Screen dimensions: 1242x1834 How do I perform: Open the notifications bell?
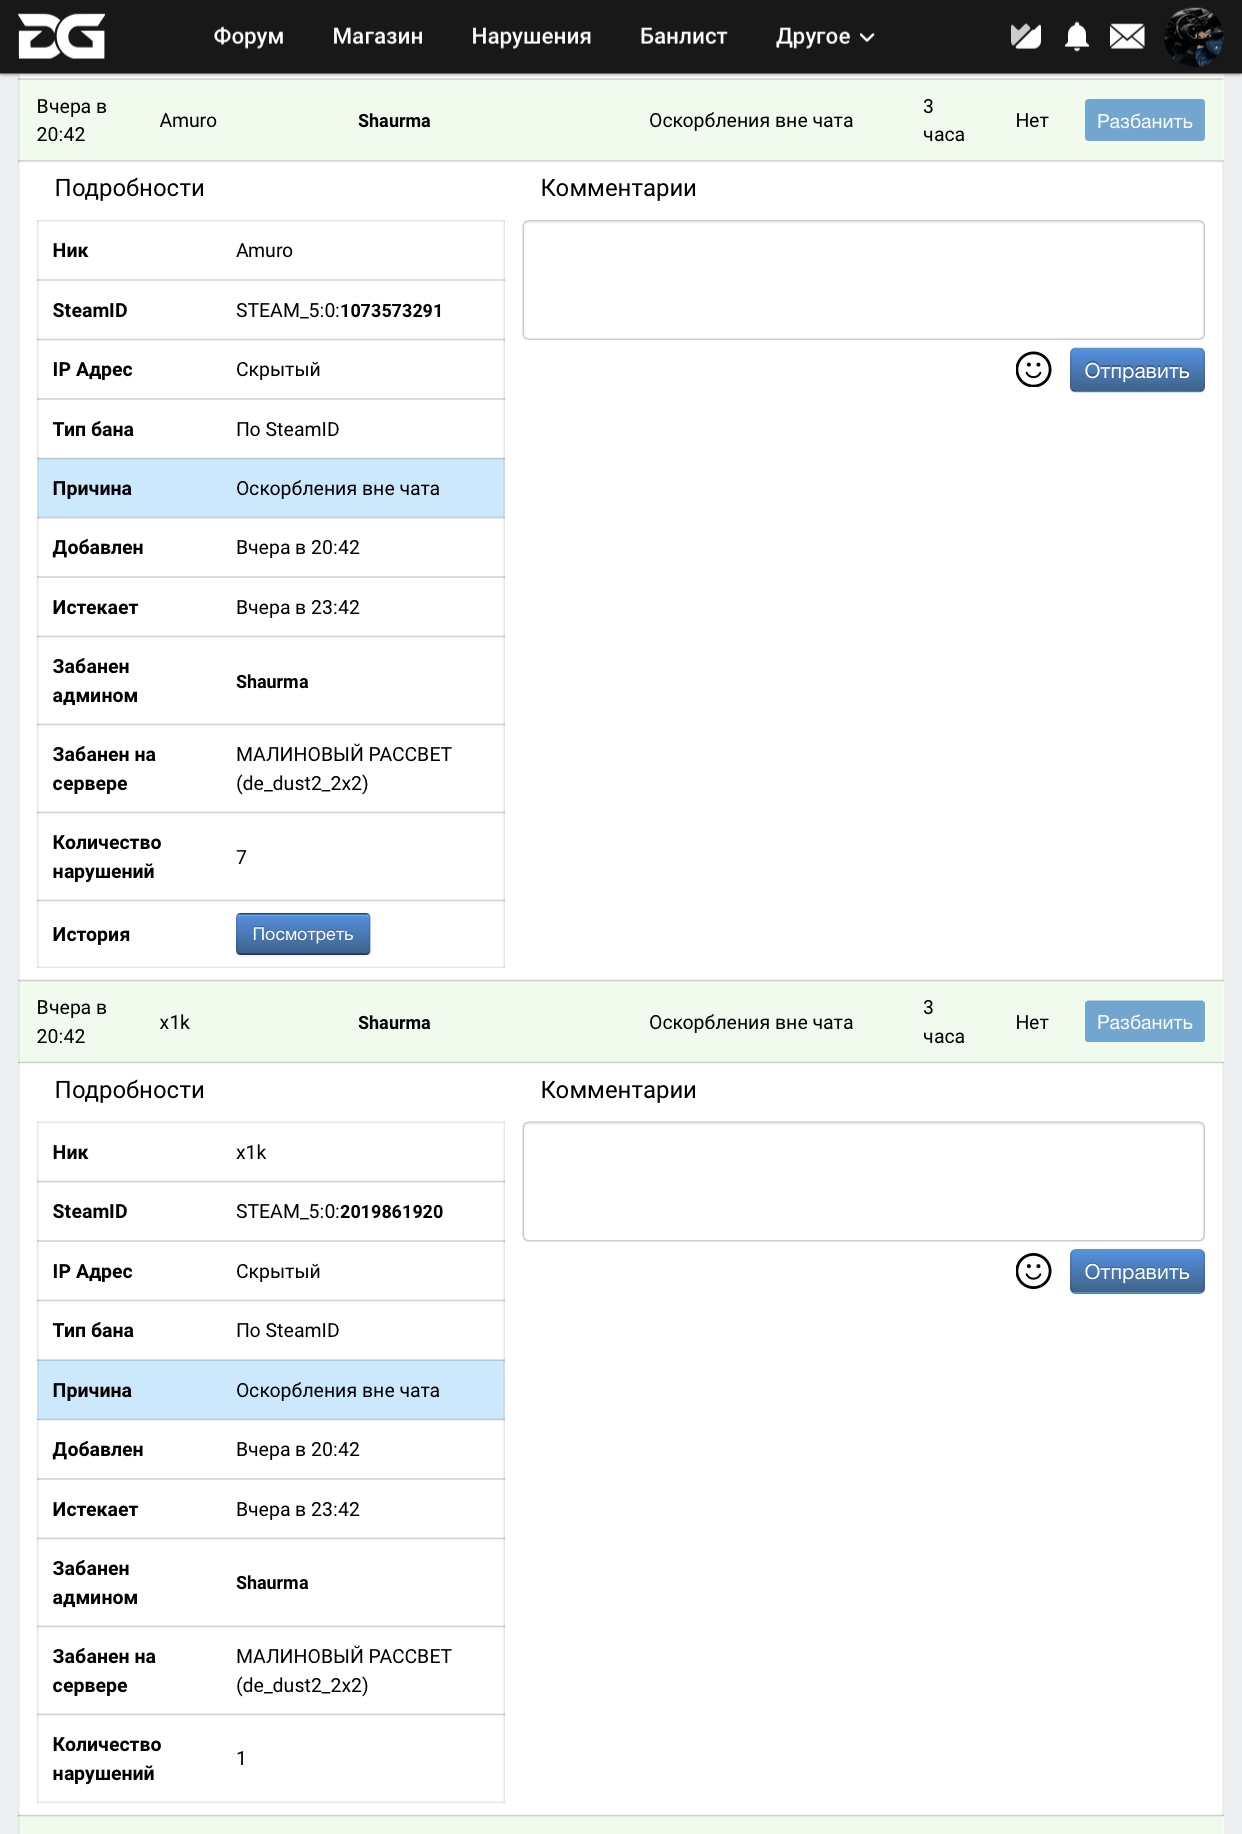pyautogui.click(x=1076, y=37)
